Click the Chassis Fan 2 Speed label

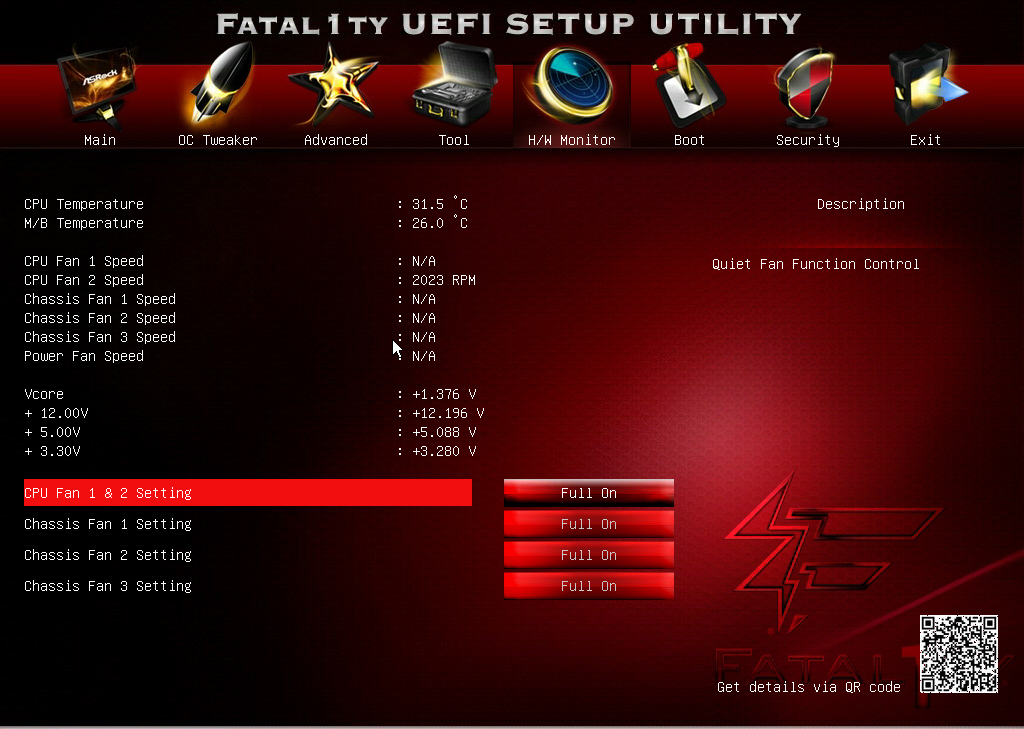pyautogui.click(x=100, y=317)
